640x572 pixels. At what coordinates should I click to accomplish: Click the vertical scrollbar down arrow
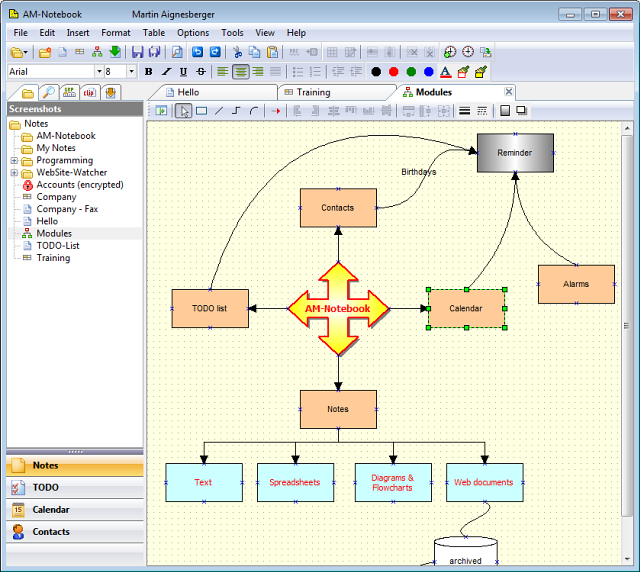627,559
